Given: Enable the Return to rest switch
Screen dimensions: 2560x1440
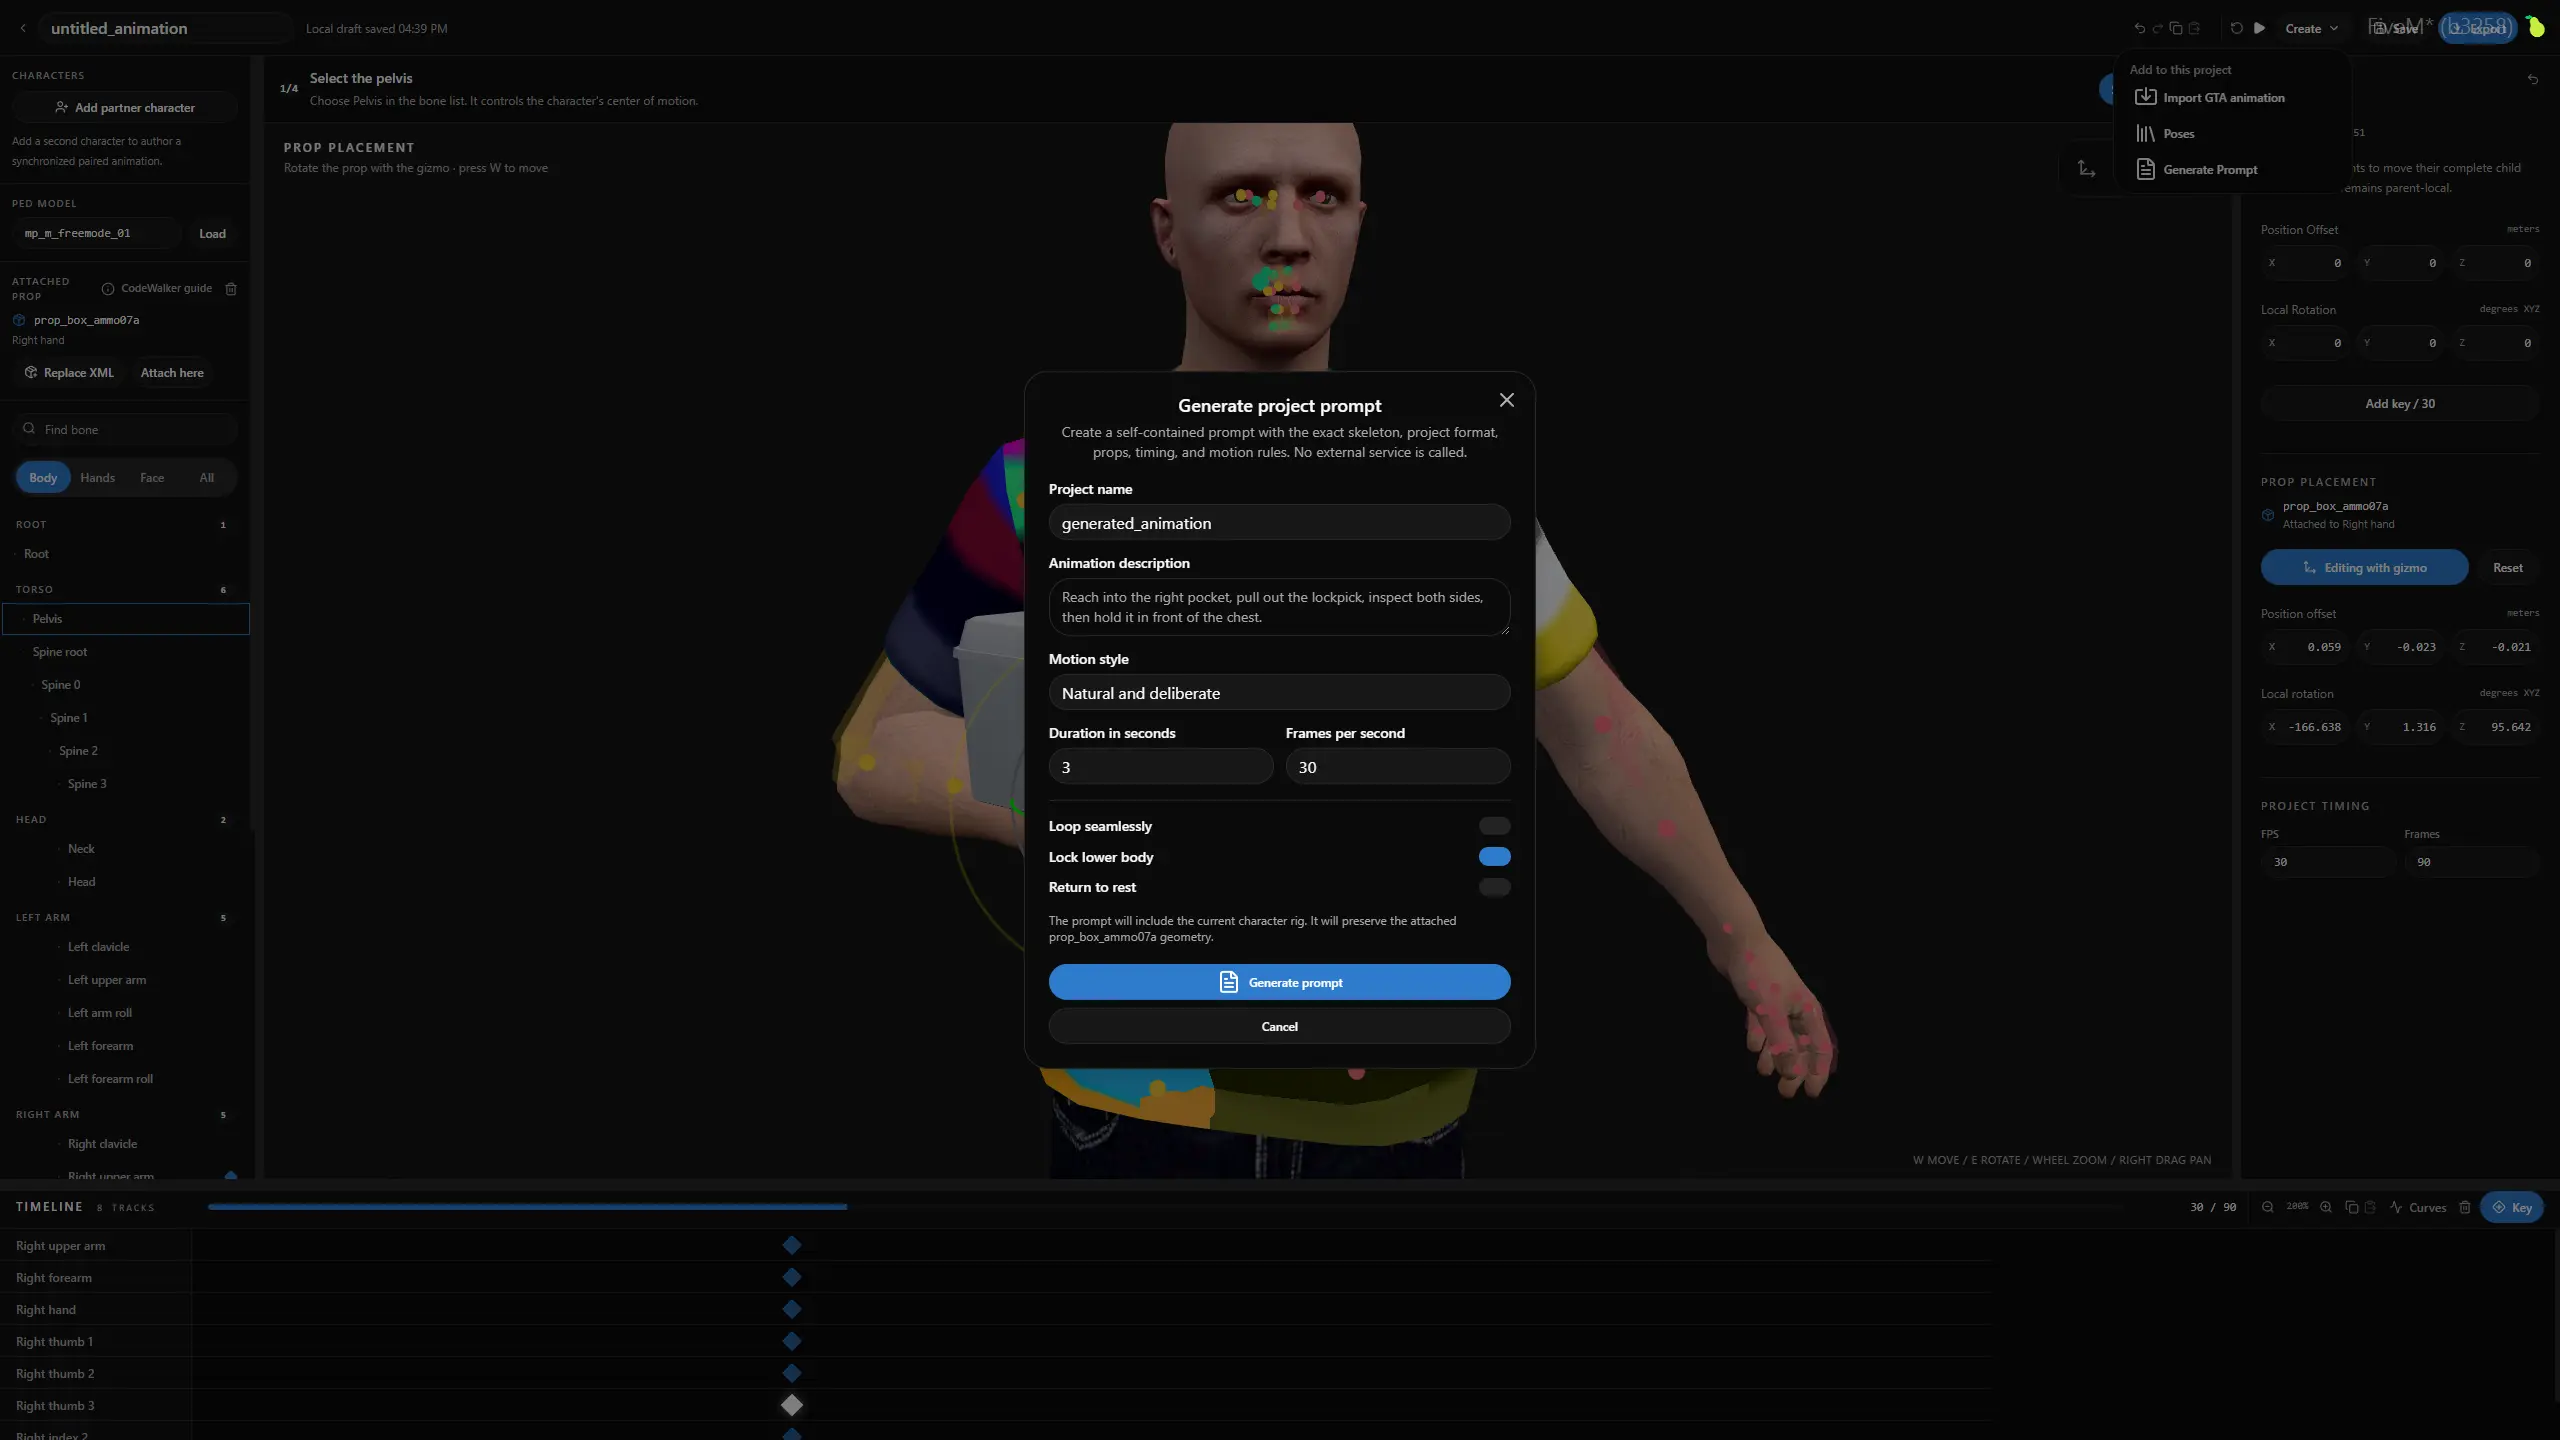Looking at the screenshot, I should (x=1494, y=887).
